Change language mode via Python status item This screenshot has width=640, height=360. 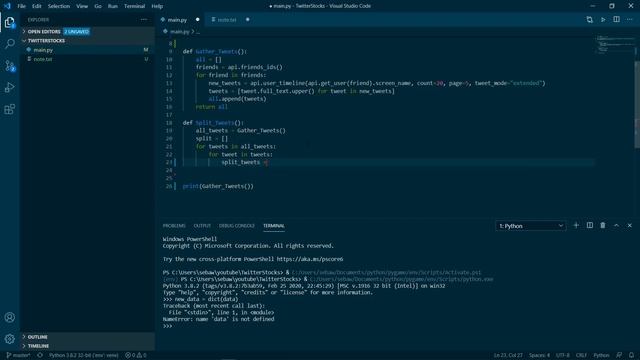pos(601,355)
